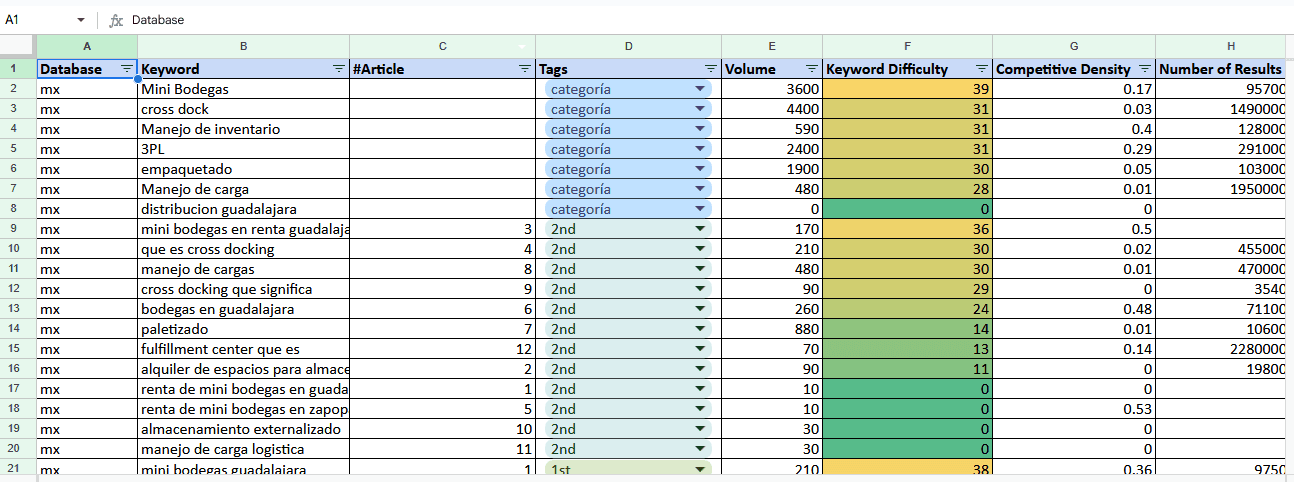Image resolution: width=1294 pixels, height=482 pixels.
Task: Click the Competitive Density filter icon
Action: tap(1145, 69)
